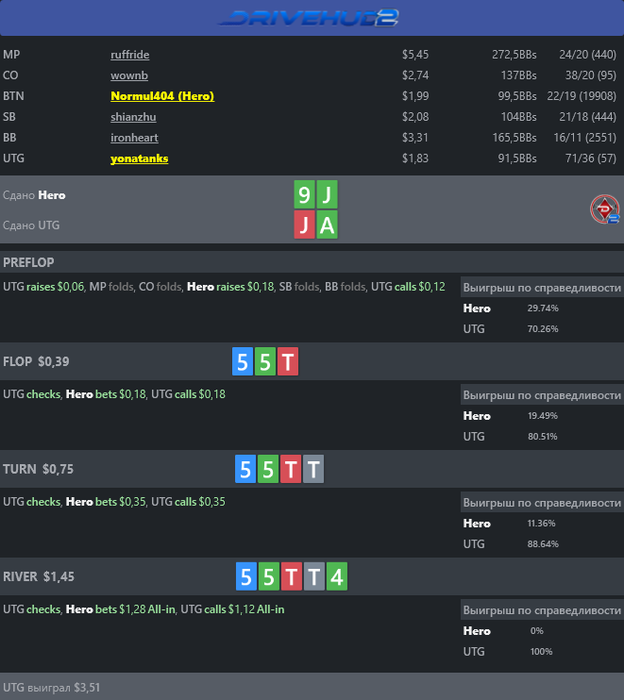Click the green 5 card on the river row

pos(269,576)
